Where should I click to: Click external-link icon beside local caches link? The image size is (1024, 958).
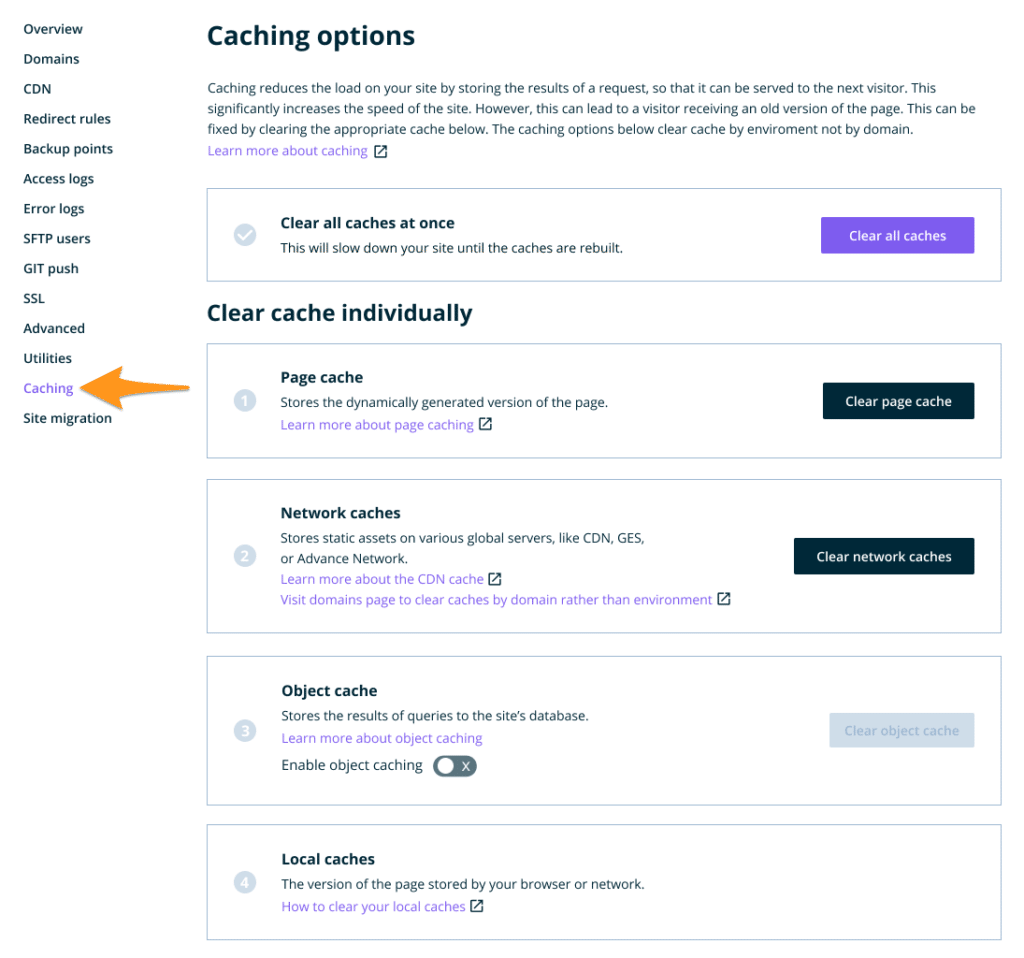point(477,907)
